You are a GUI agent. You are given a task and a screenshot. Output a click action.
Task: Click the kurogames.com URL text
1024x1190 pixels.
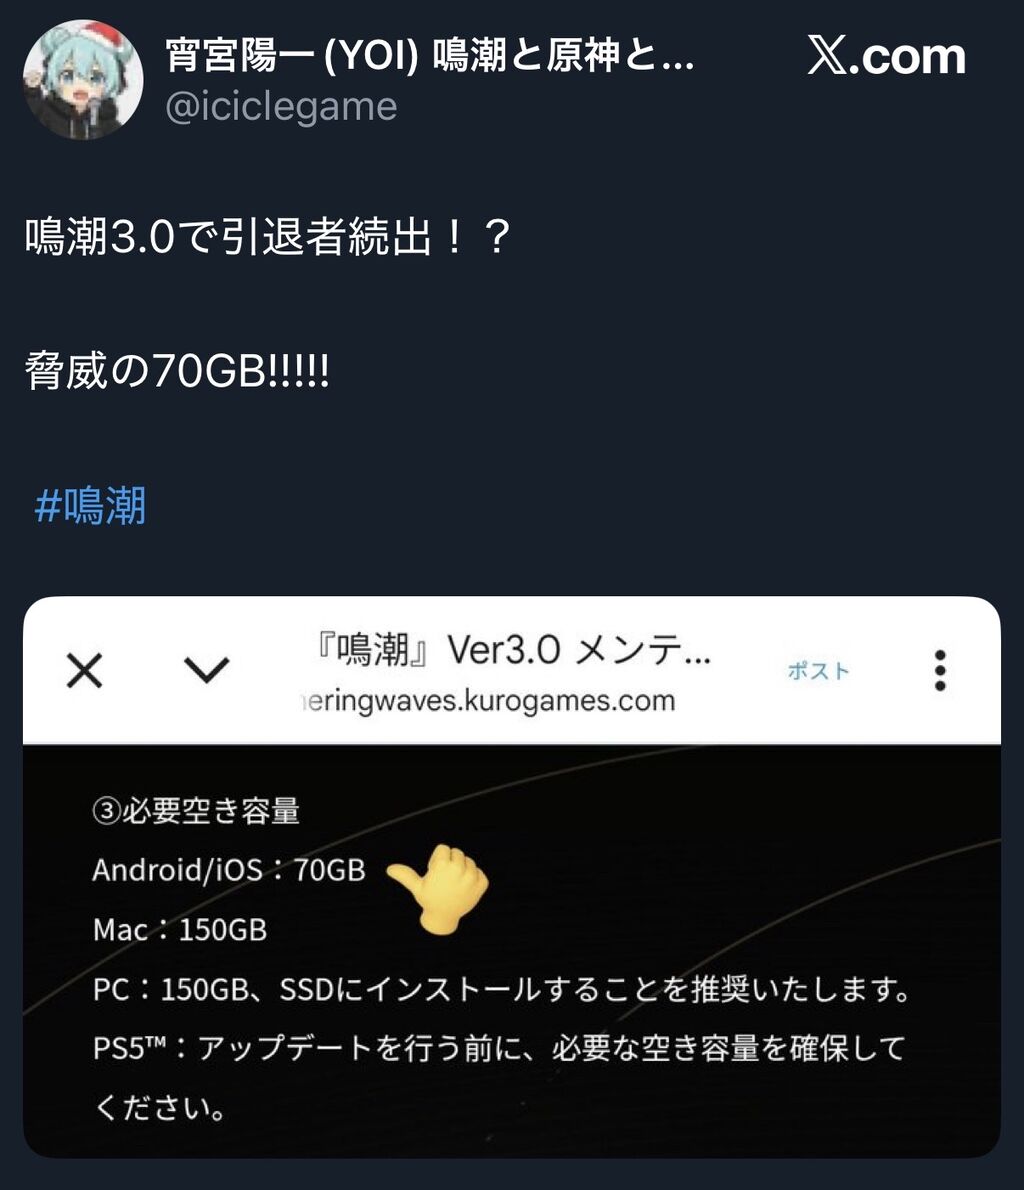tap(489, 700)
